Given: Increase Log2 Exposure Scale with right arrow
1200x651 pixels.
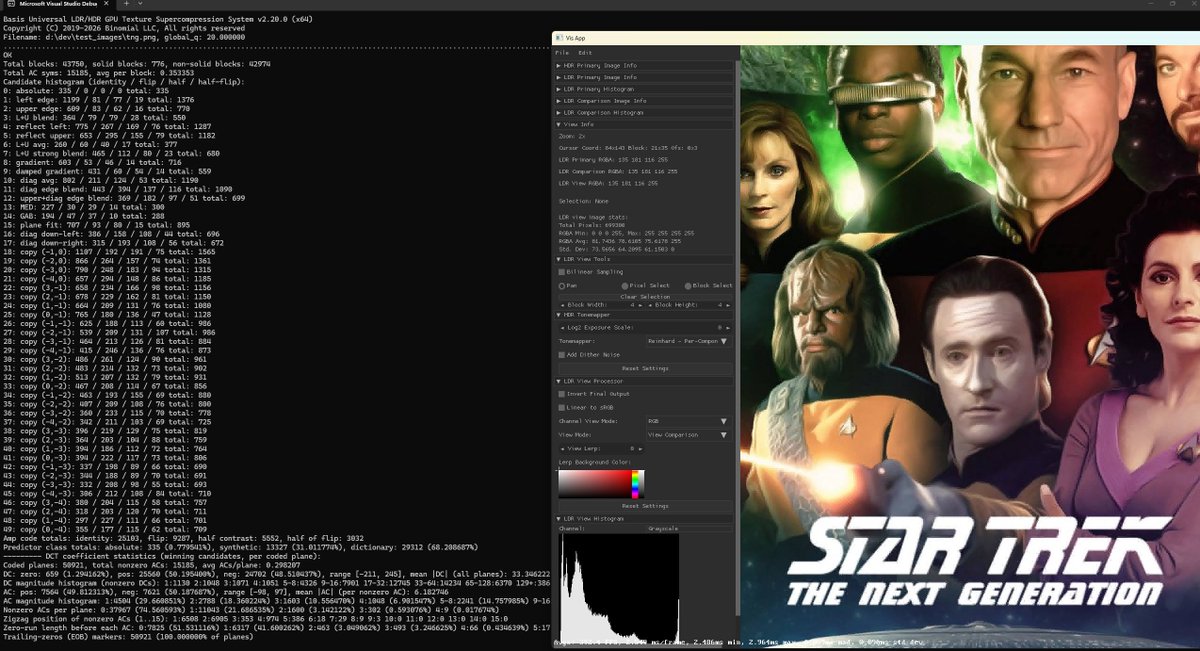Looking at the screenshot, I should tap(728, 327).
